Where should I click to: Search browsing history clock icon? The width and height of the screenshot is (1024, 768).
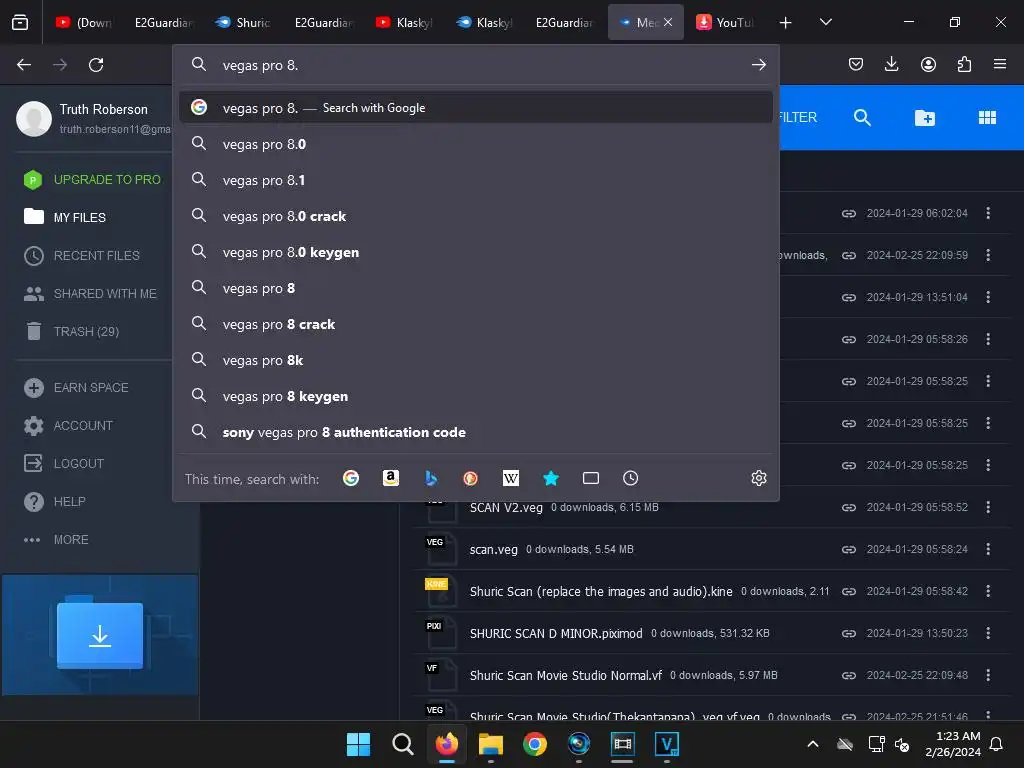630,479
